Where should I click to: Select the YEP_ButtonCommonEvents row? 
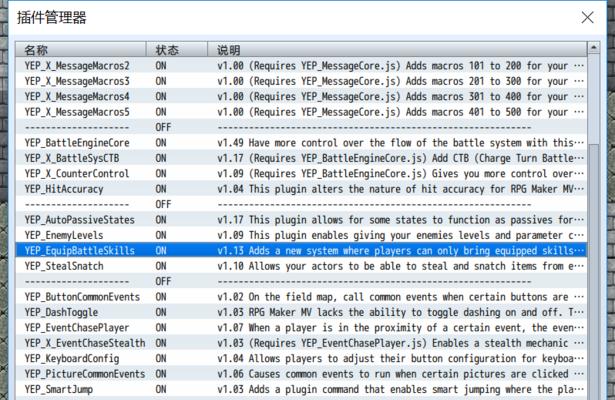click(301, 297)
